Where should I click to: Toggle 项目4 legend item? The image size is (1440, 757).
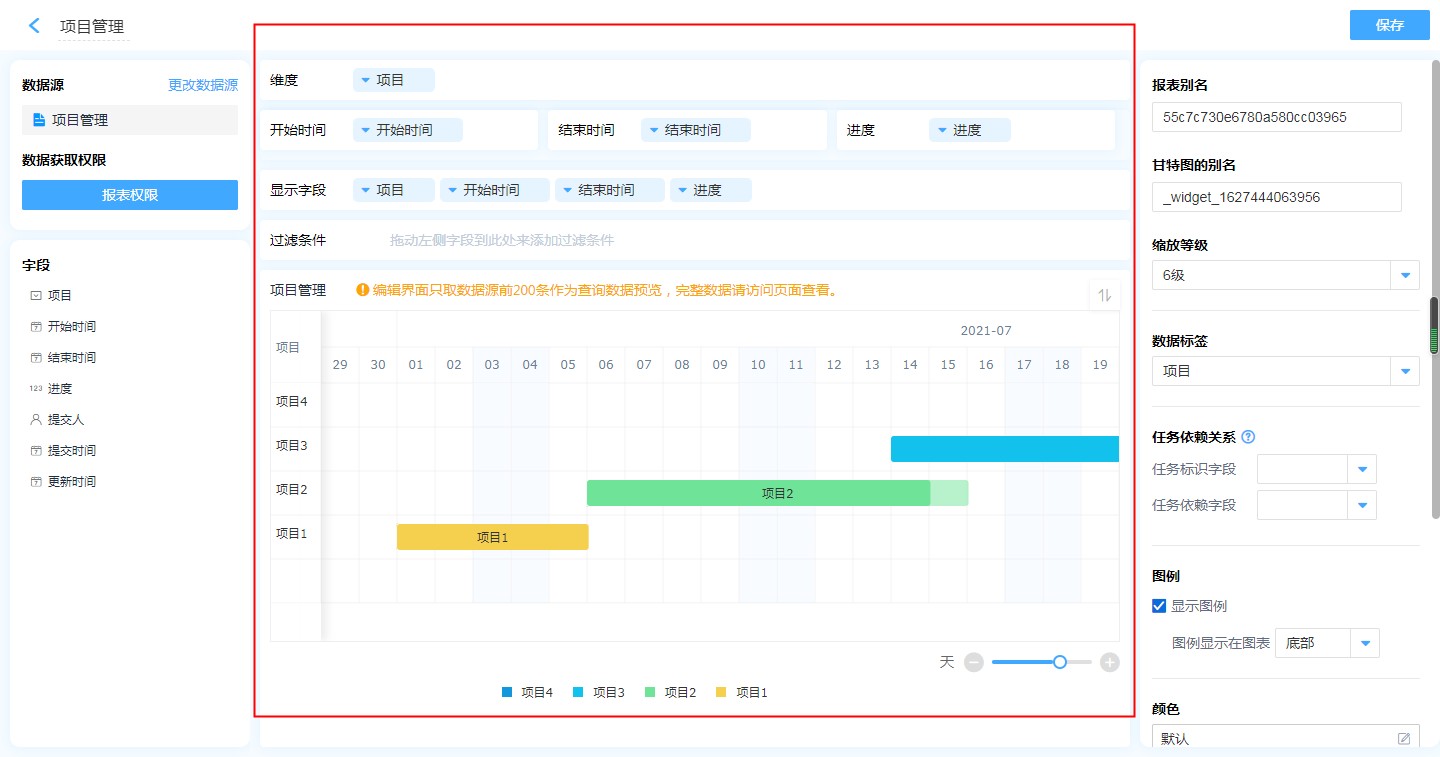527,692
